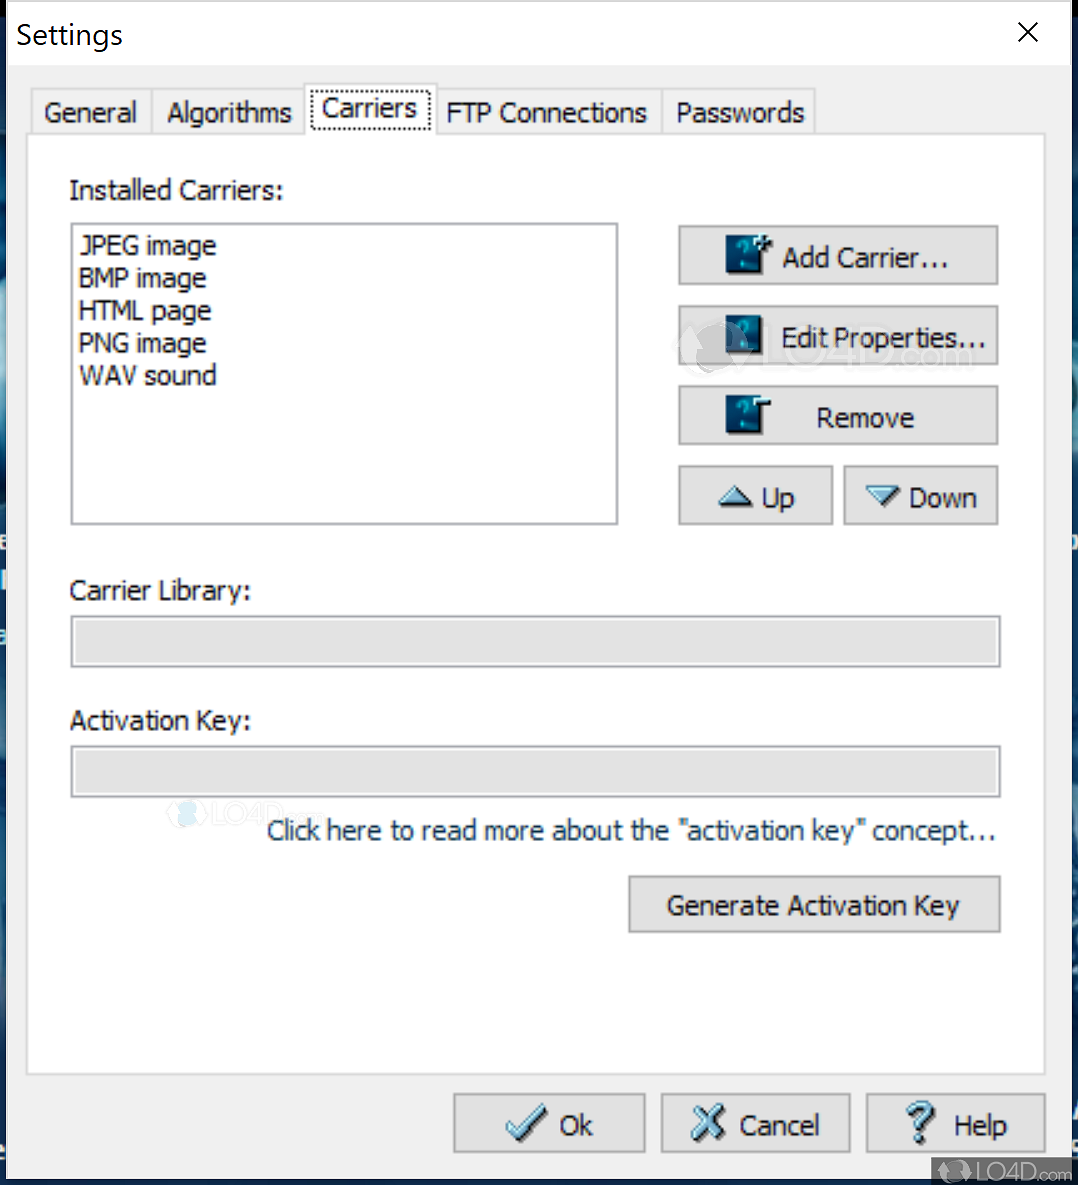Open the Algorithms tab
This screenshot has height=1185, width=1078.
[229, 113]
